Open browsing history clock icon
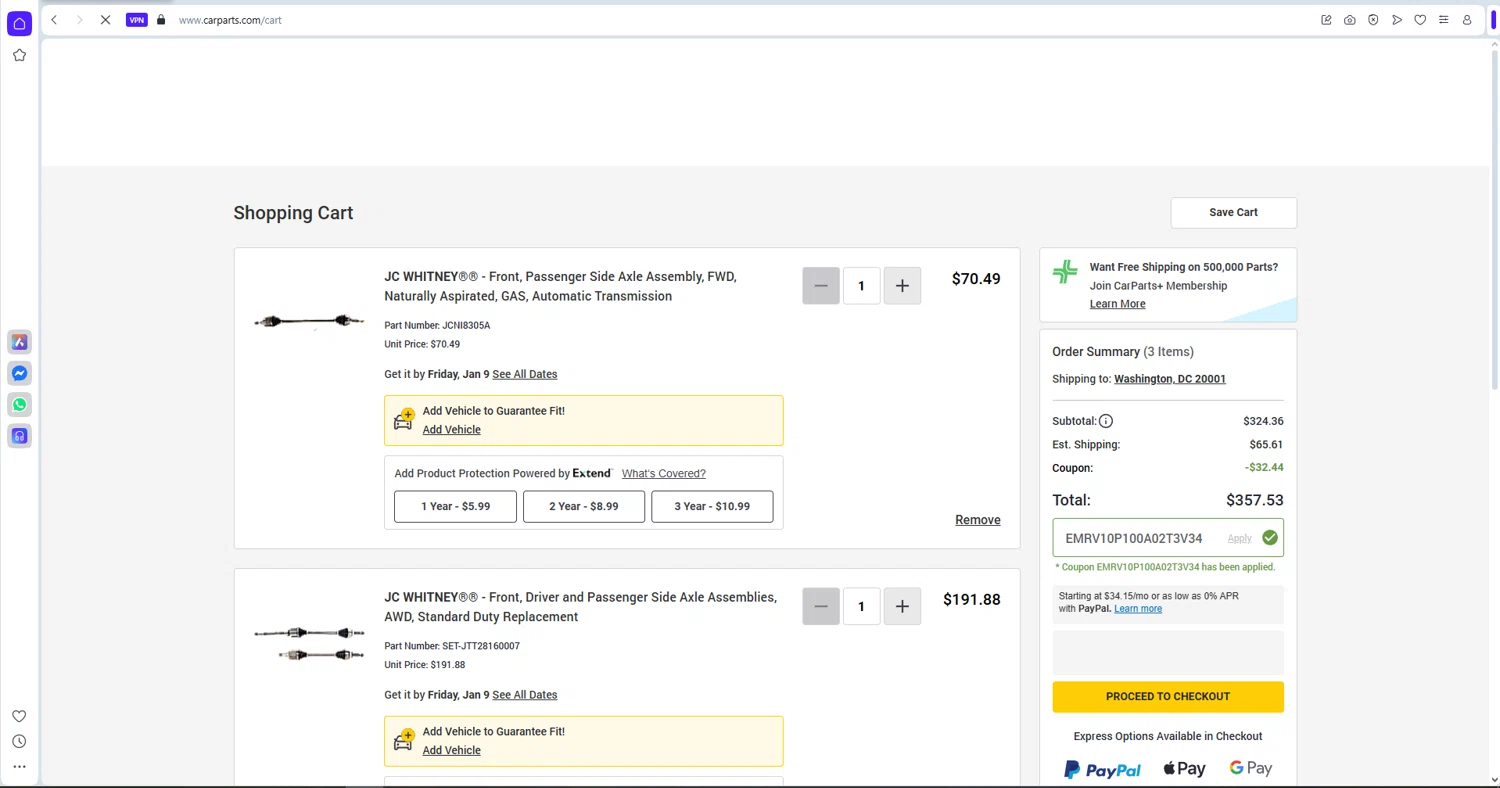Viewport: 1500px width, 788px height. click(x=19, y=742)
